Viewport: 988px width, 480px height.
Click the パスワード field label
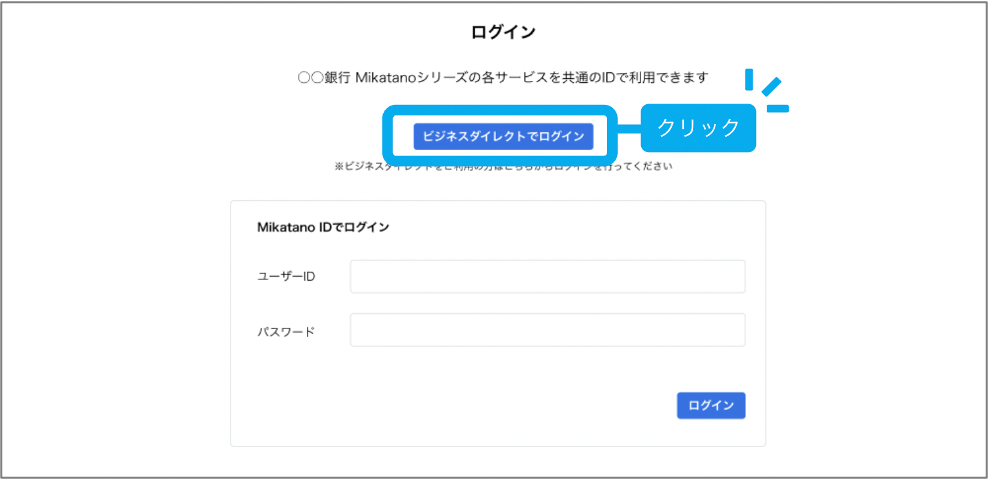pyautogui.click(x=286, y=331)
